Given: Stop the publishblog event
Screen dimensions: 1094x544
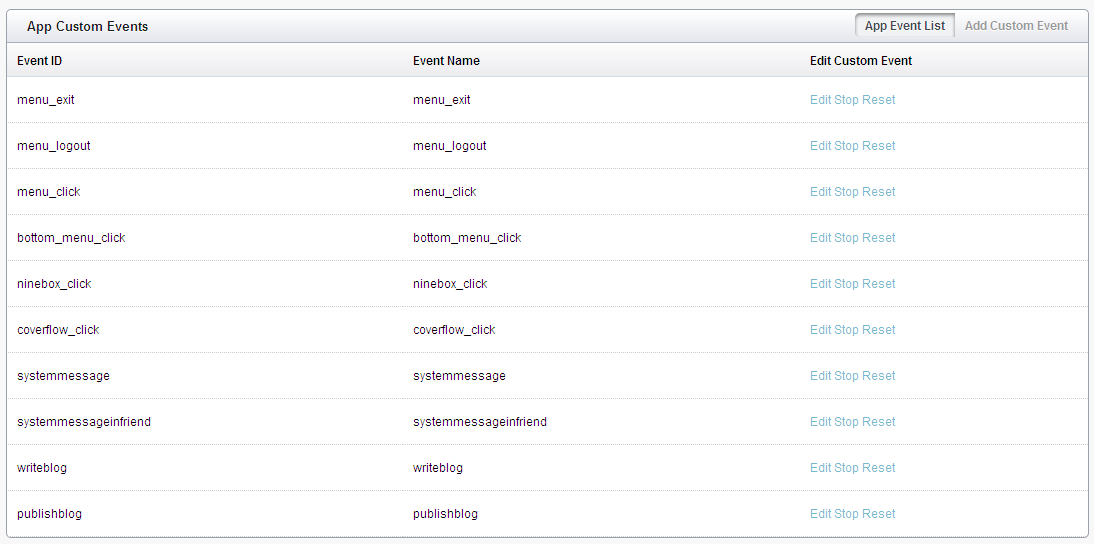Looking at the screenshot, I should tap(846, 514).
